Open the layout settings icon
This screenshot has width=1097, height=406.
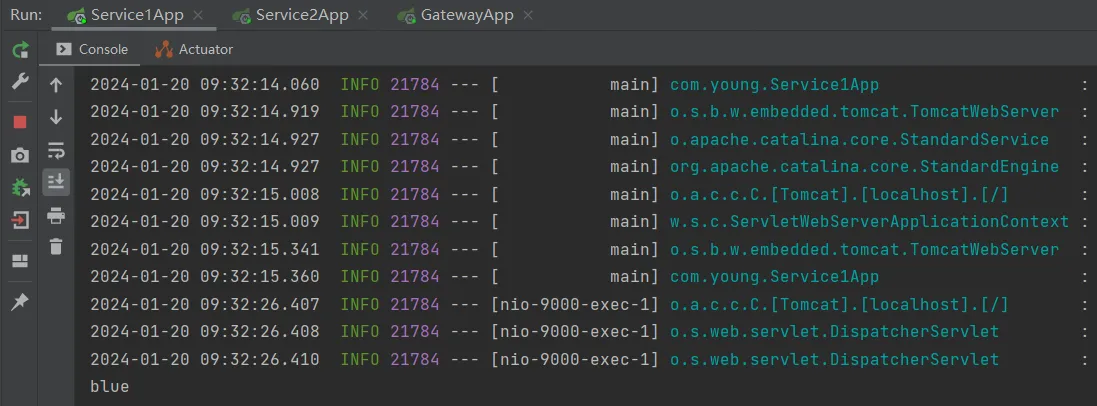[x=20, y=261]
